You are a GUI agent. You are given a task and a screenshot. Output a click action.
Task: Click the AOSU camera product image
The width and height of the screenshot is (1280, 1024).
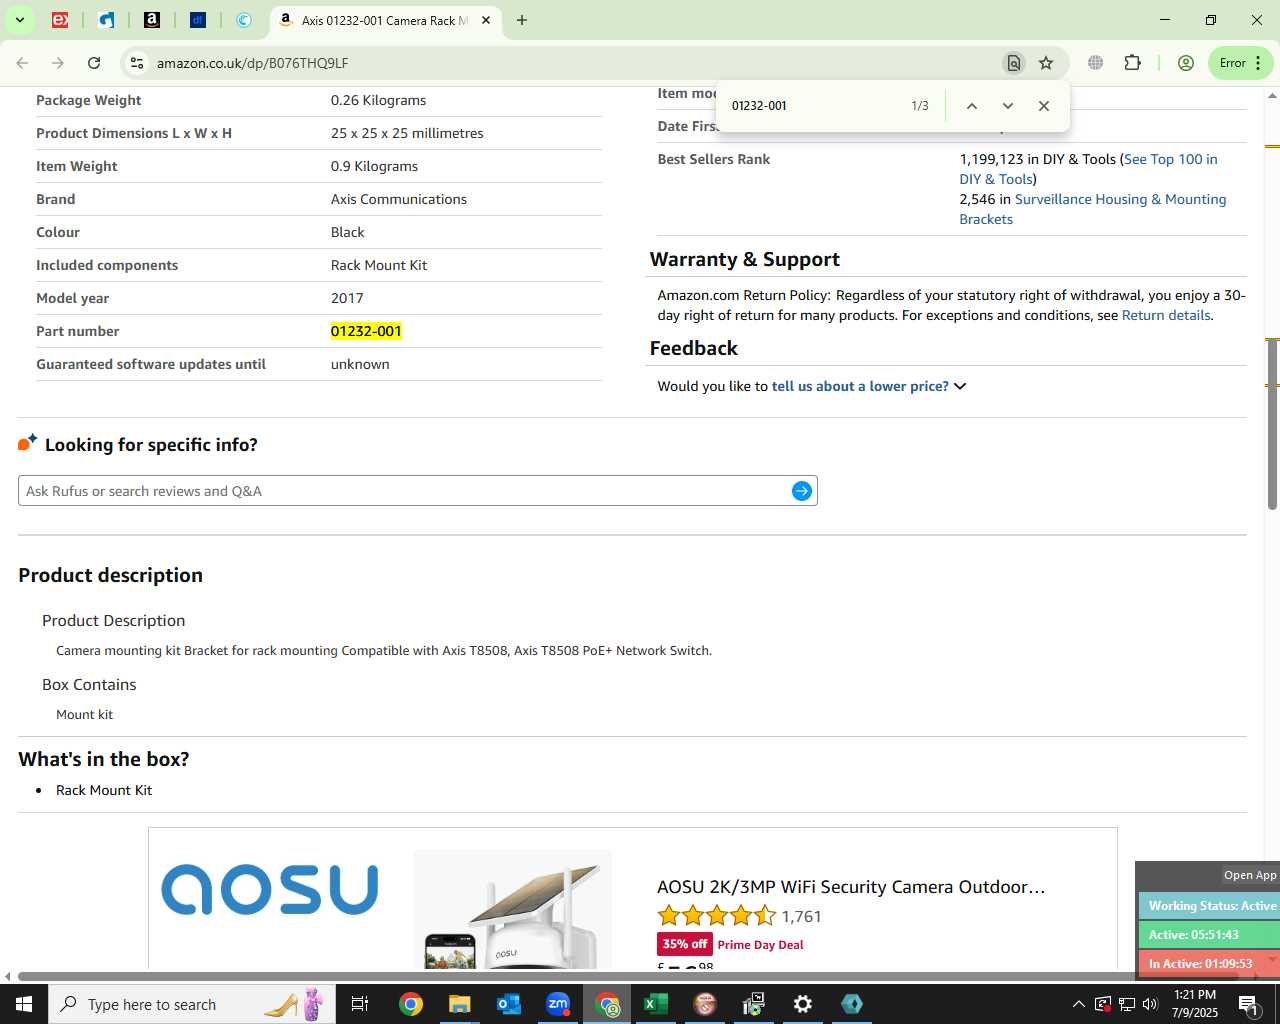[512, 910]
